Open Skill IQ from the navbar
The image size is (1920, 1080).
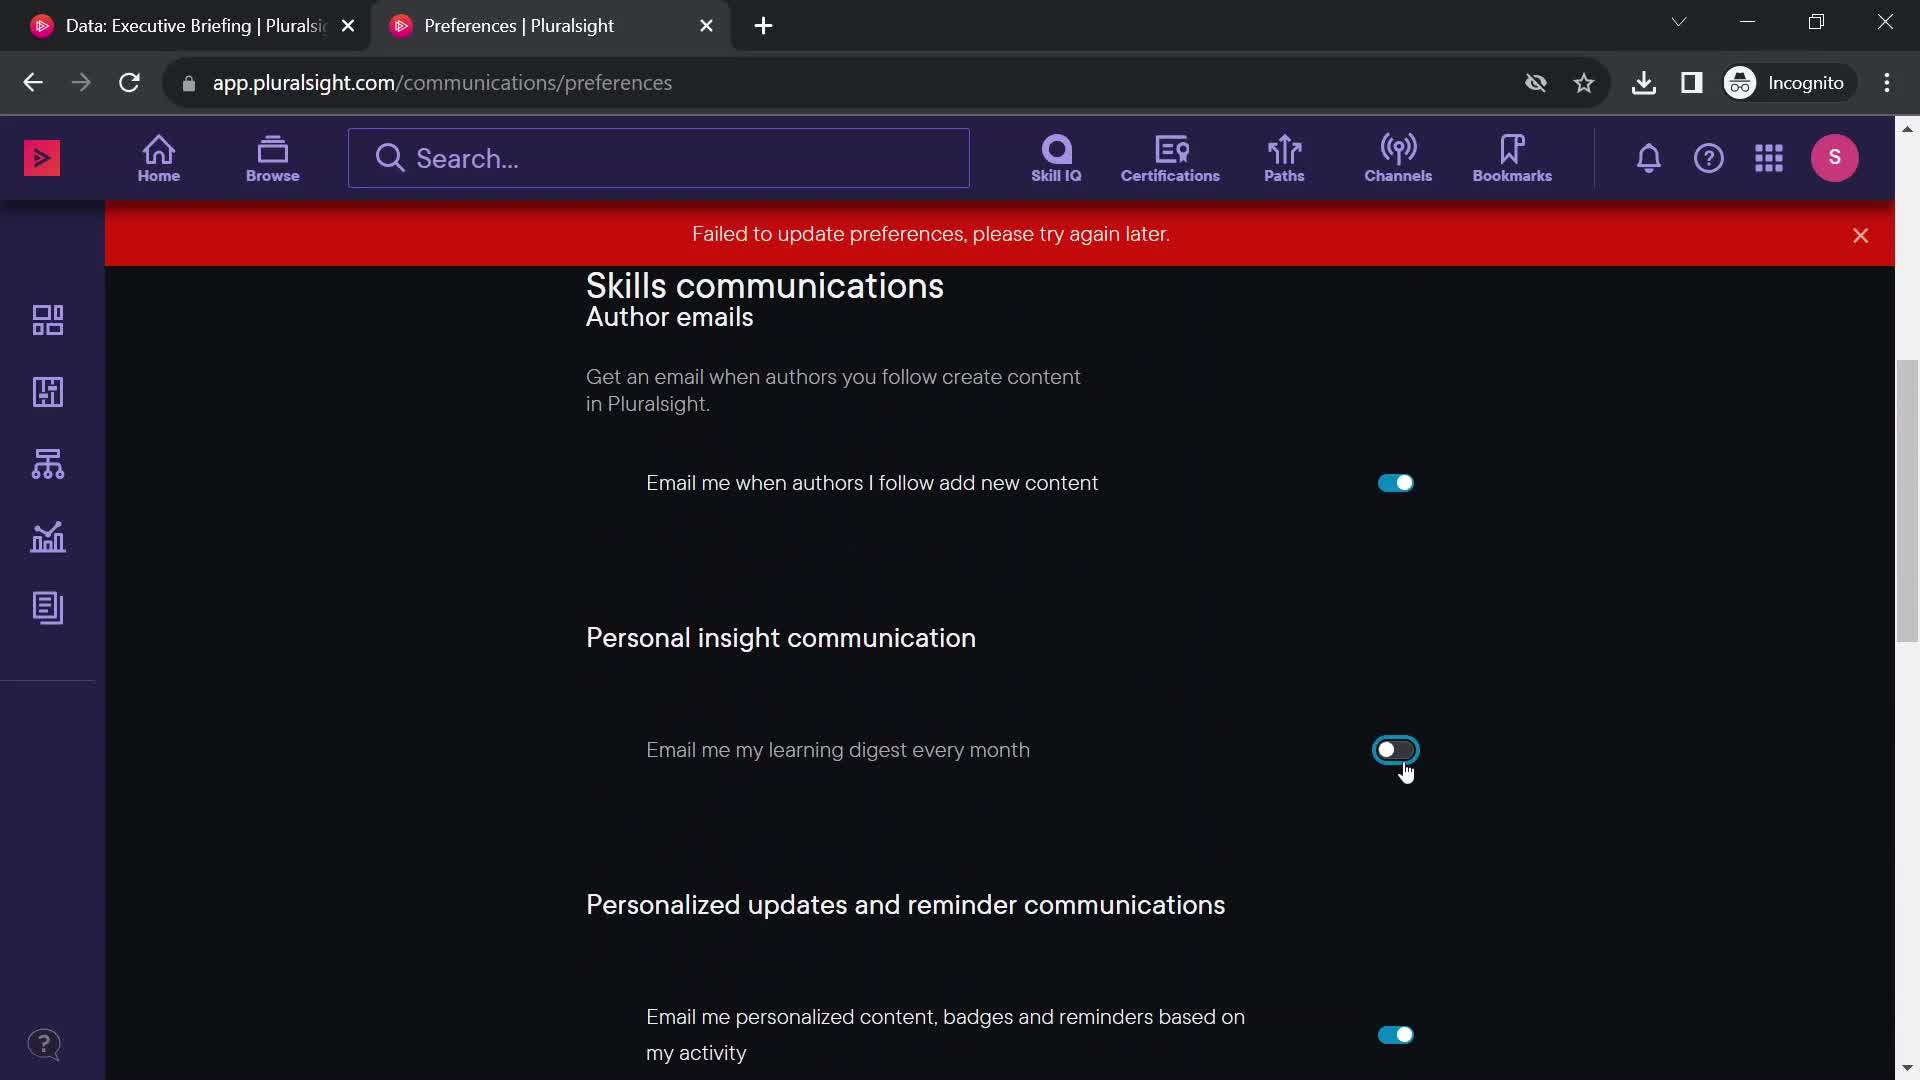tap(1056, 158)
